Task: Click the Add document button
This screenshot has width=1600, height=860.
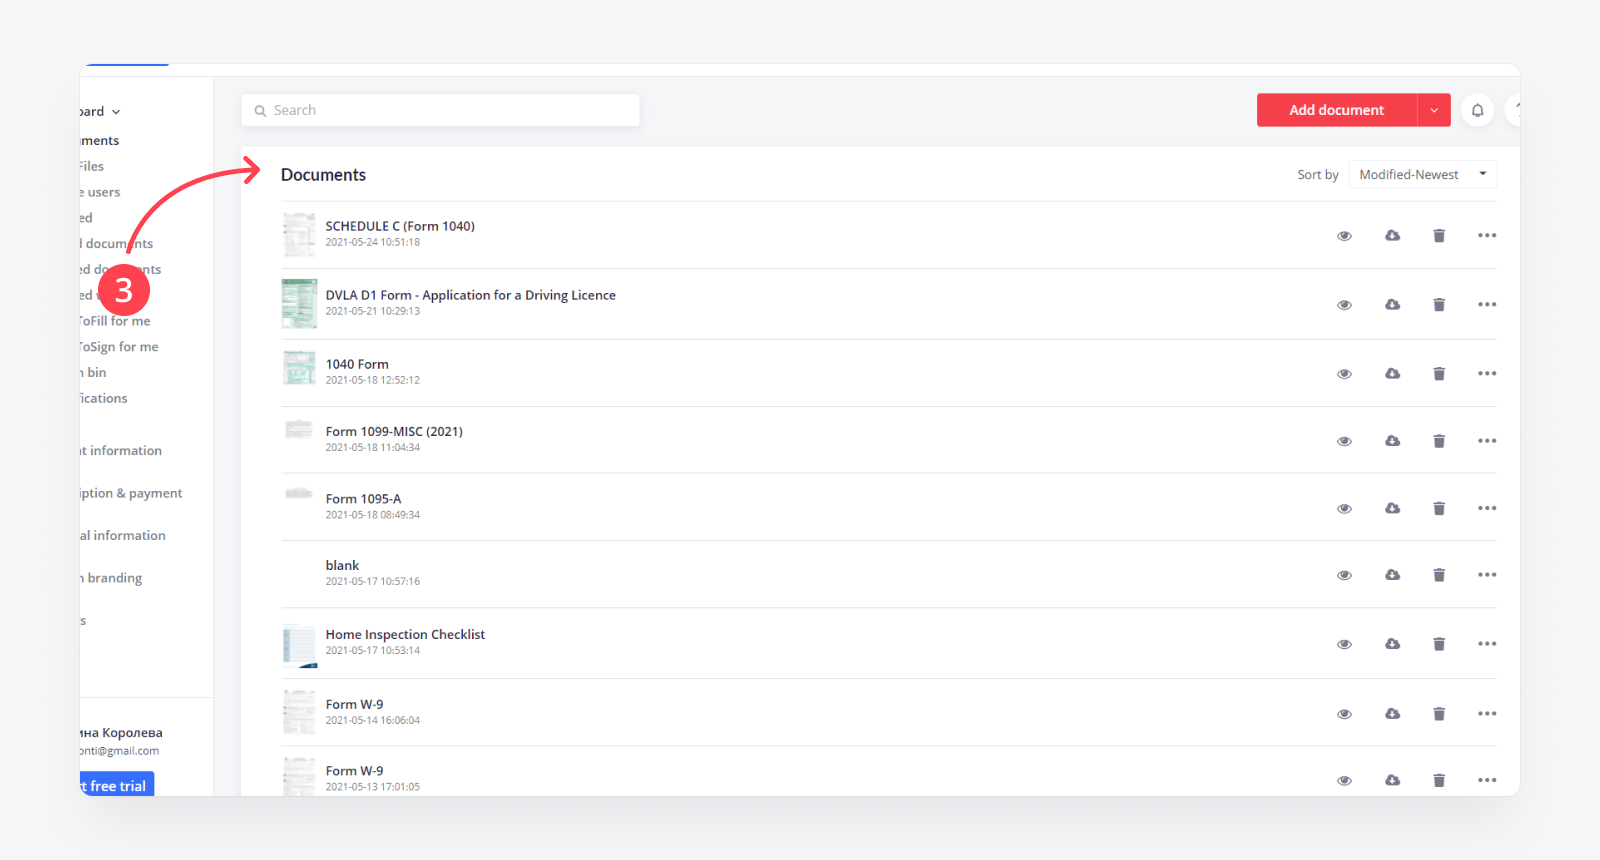Action: (x=1336, y=110)
